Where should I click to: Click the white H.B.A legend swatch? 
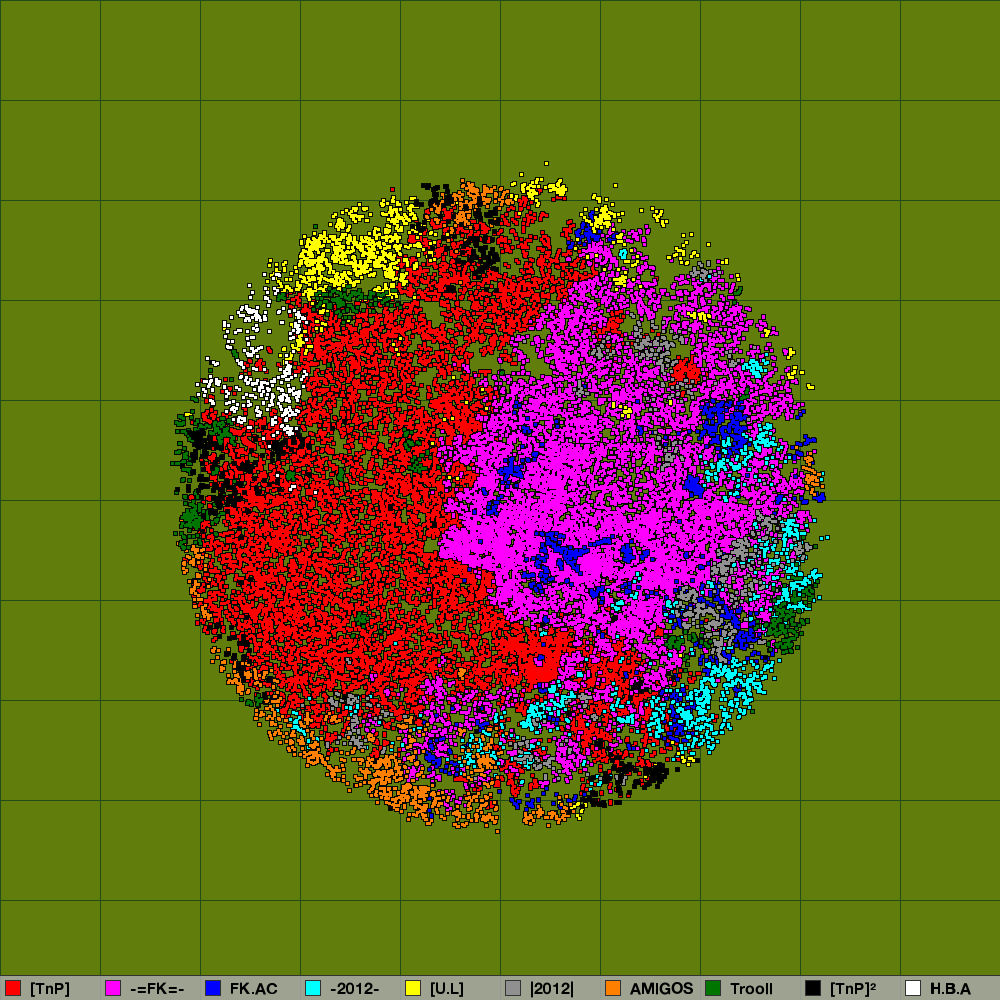[x=913, y=988]
